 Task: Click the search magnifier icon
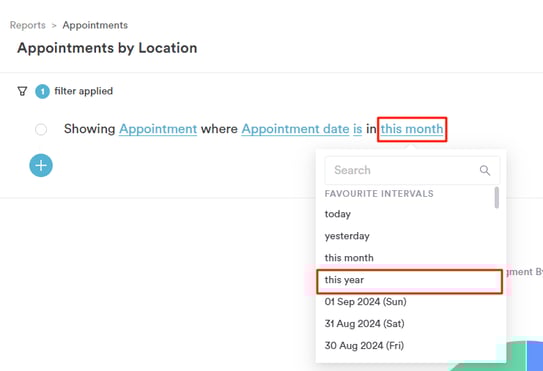(485, 170)
